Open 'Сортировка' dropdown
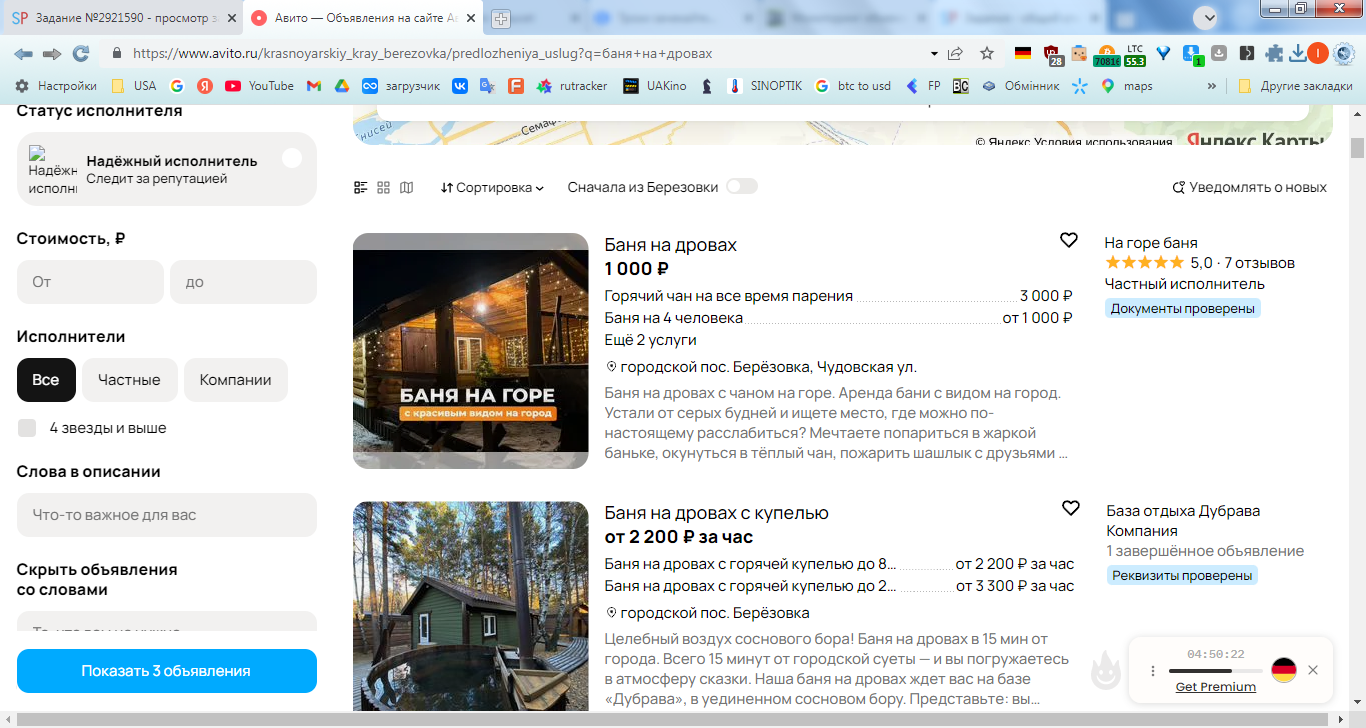This screenshot has height=728, width=1366. tap(492, 187)
